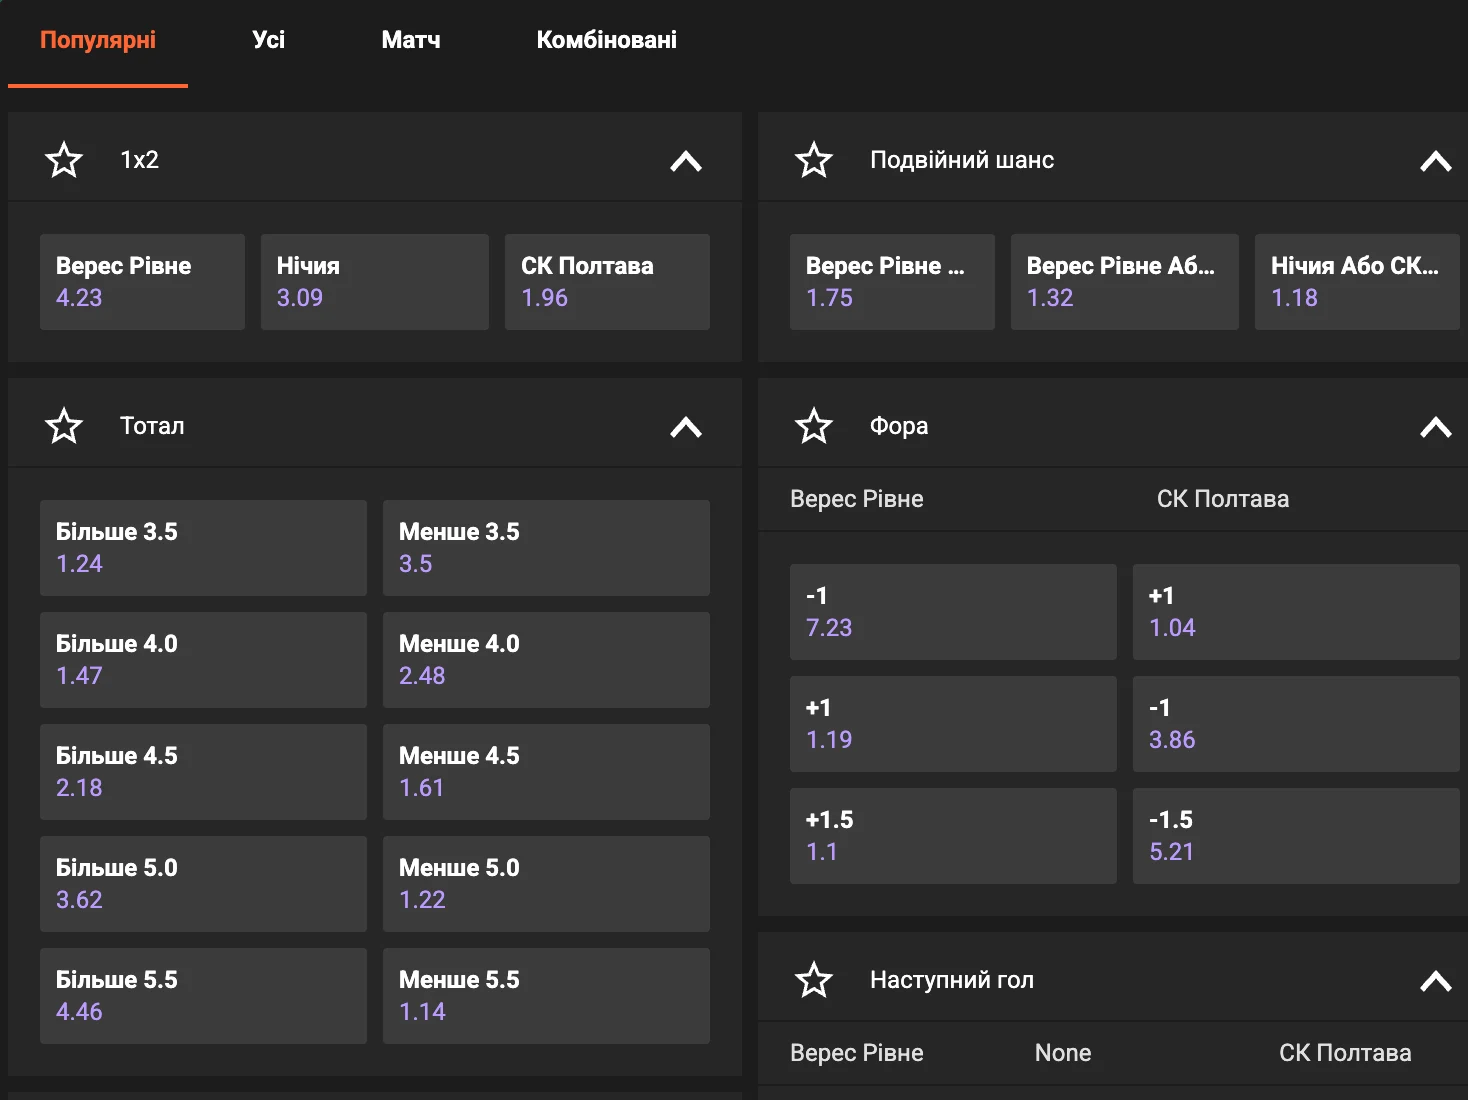
Task: Choose Більше 4.5 total at 2.18
Action: [x=203, y=772]
